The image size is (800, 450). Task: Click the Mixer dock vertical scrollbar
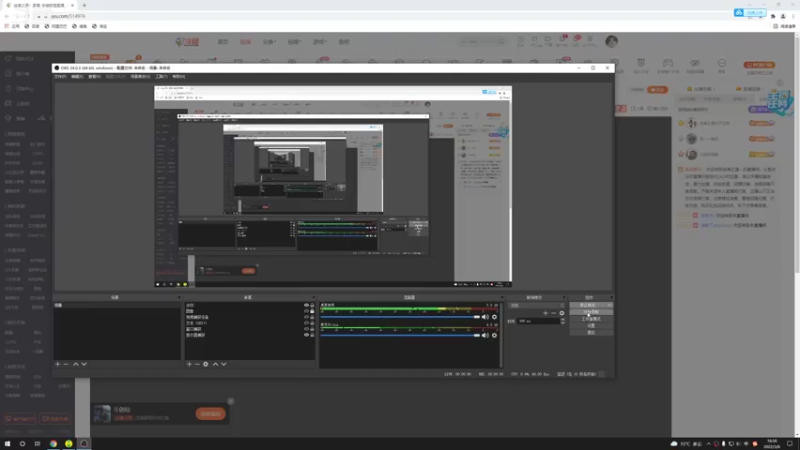point(502,335)
